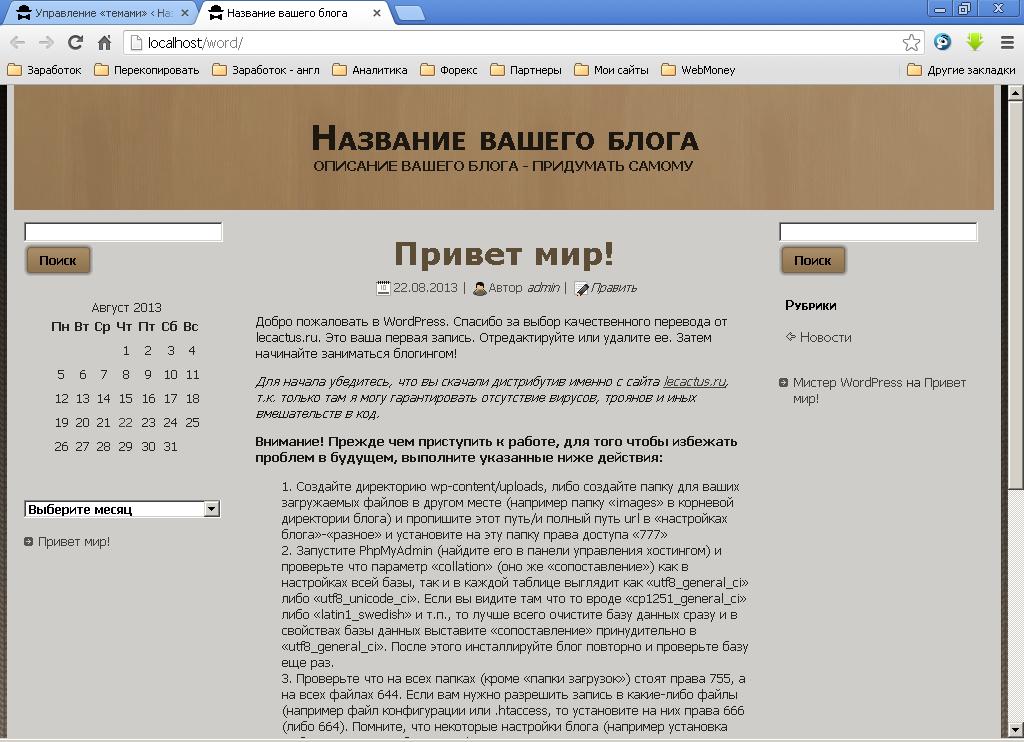Open the Форекс bookmark folder

(x=449, y=70)
